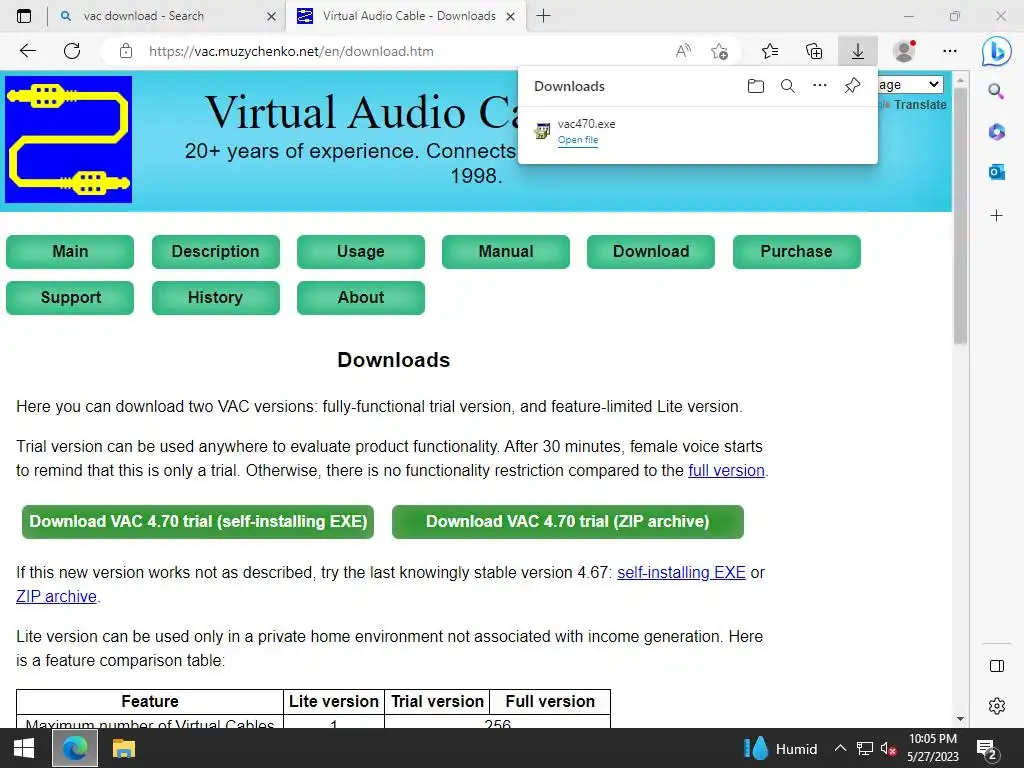
Task: Click the scrollbar down arrow
Action: (x=960, y=718)
